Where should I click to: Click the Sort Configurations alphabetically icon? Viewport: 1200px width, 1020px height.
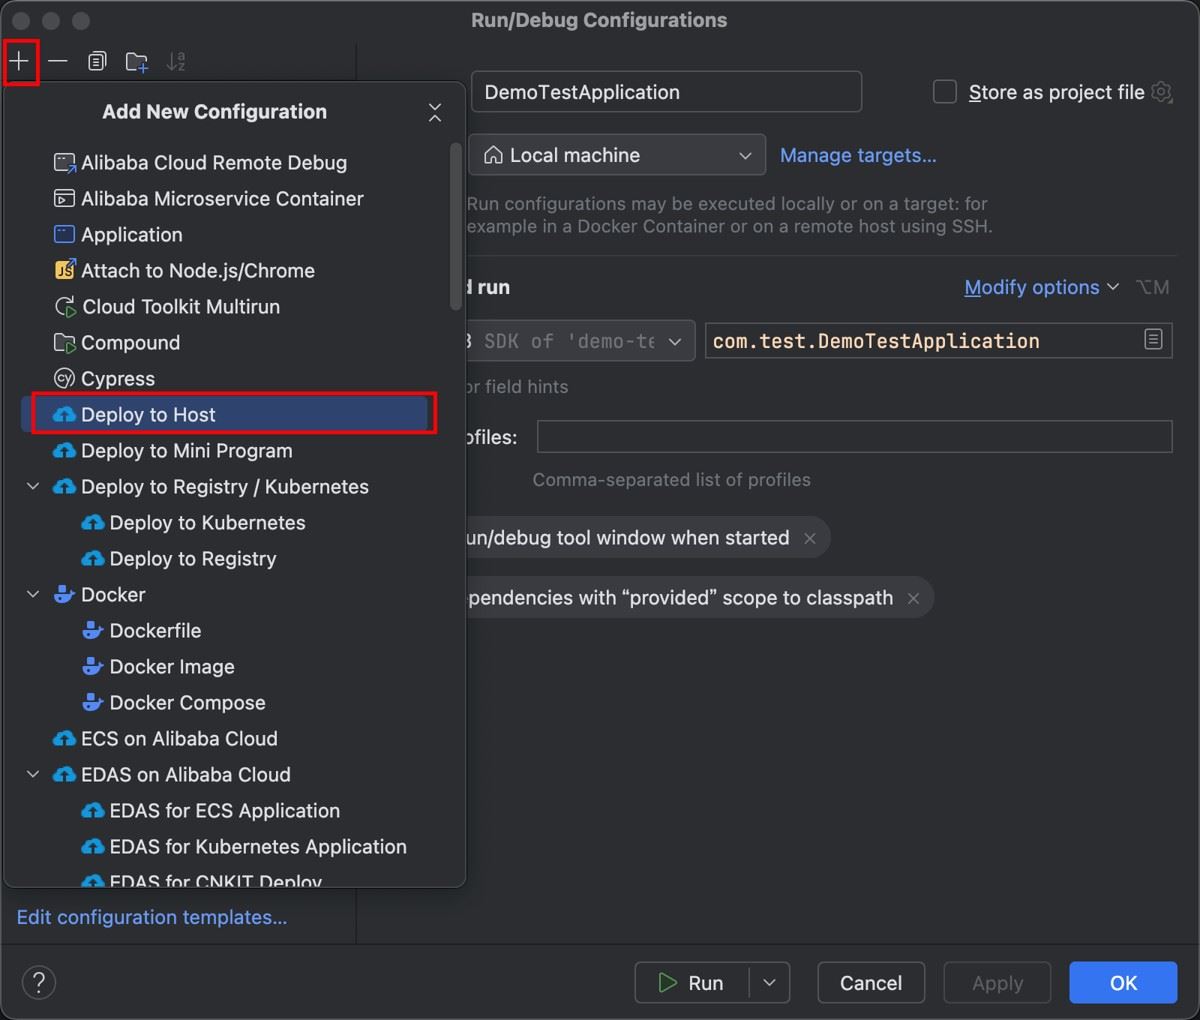coord(176,62)
